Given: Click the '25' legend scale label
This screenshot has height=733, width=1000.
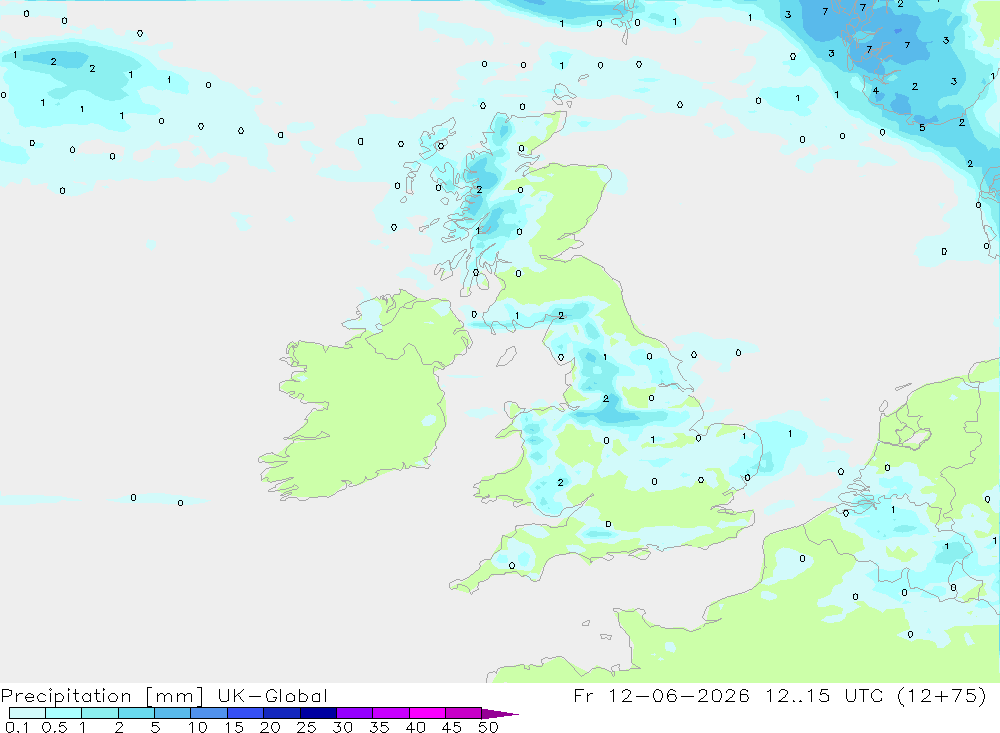Looking at the screenshot, I should tap(307, 727).
